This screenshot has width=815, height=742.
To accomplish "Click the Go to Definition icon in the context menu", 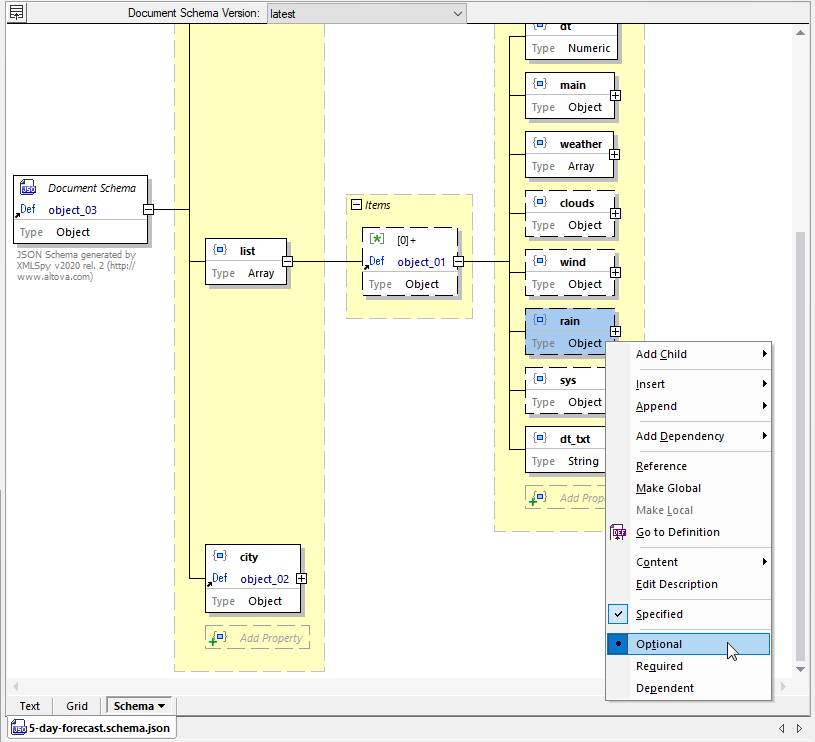I will click(x=618, y=532).
